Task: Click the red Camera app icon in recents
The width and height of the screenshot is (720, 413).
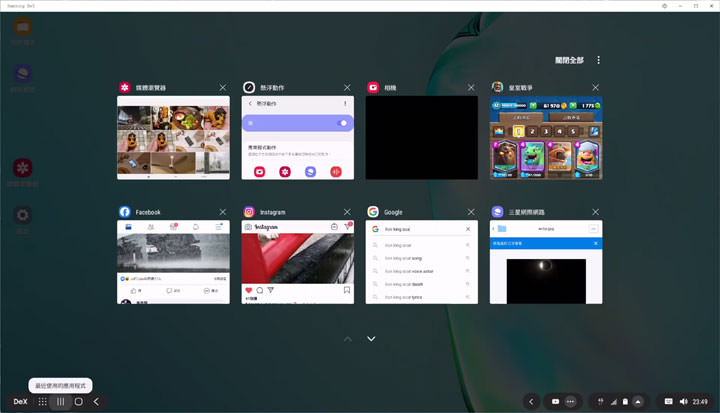Action: click(x=373, y=87)
